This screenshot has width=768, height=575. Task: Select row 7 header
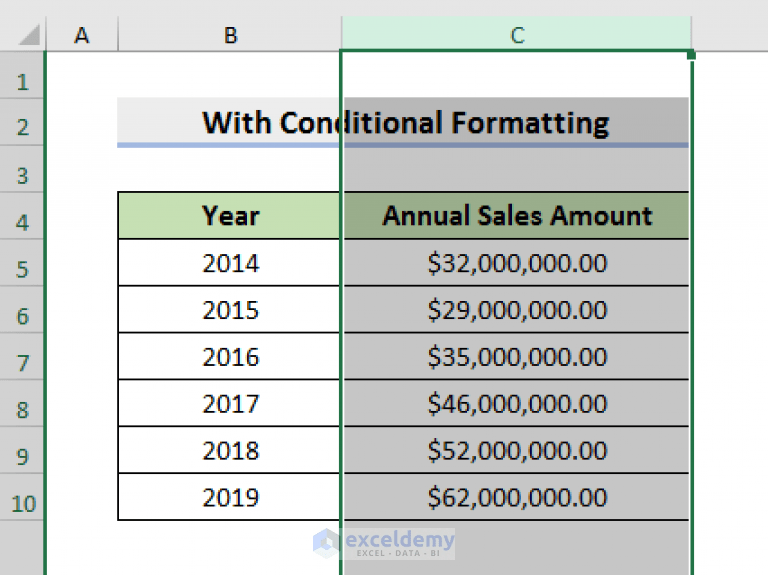click(x=22, y=357)
